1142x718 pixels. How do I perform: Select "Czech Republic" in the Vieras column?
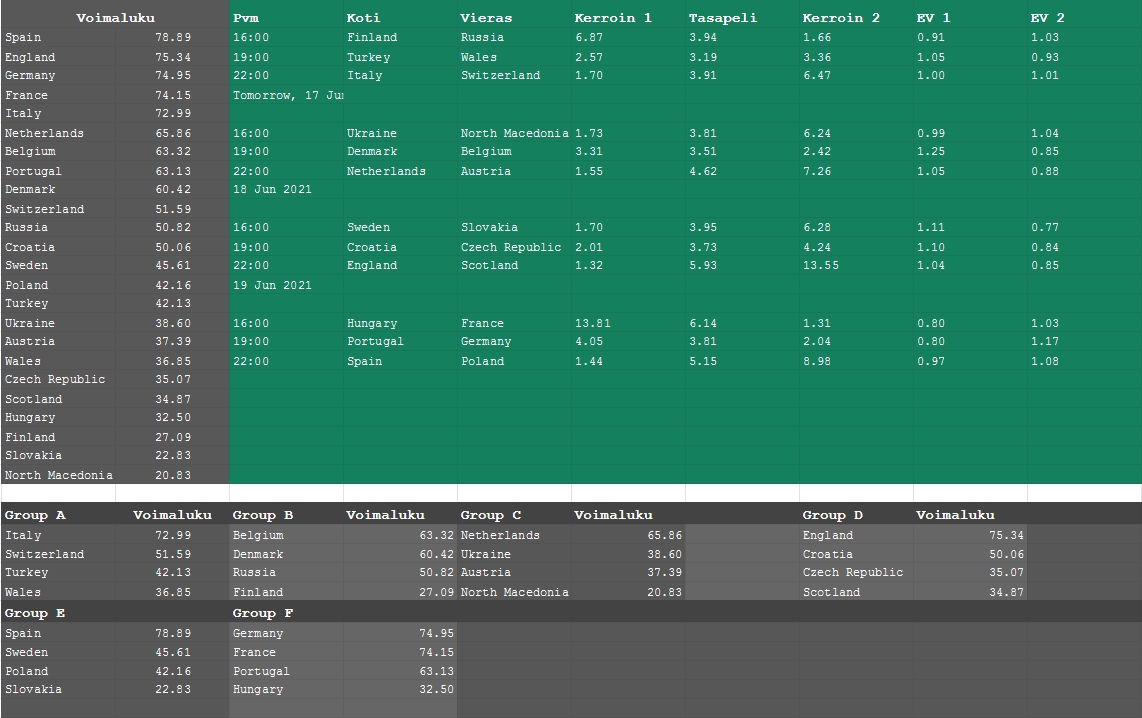coord(511,248)
